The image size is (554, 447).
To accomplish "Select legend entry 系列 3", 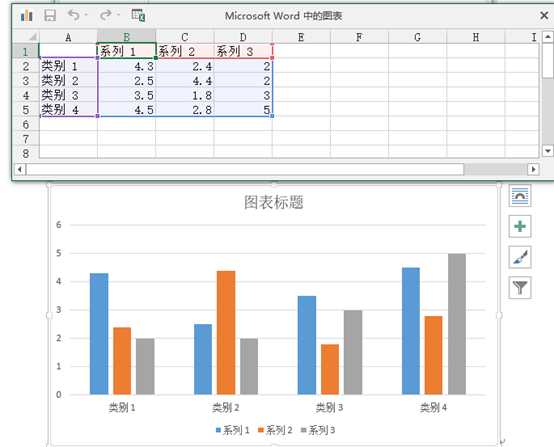I will coord(318,430).
